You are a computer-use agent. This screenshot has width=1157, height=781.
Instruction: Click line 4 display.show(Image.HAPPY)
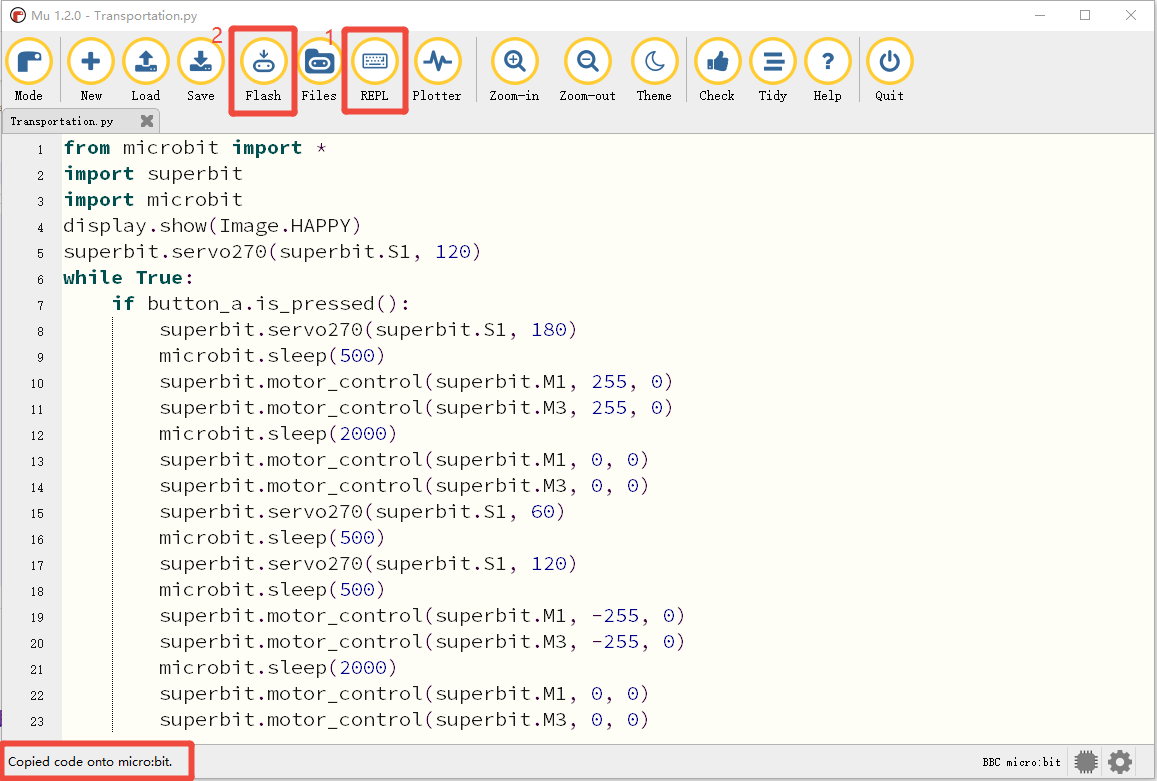click(x=212, y=226)
